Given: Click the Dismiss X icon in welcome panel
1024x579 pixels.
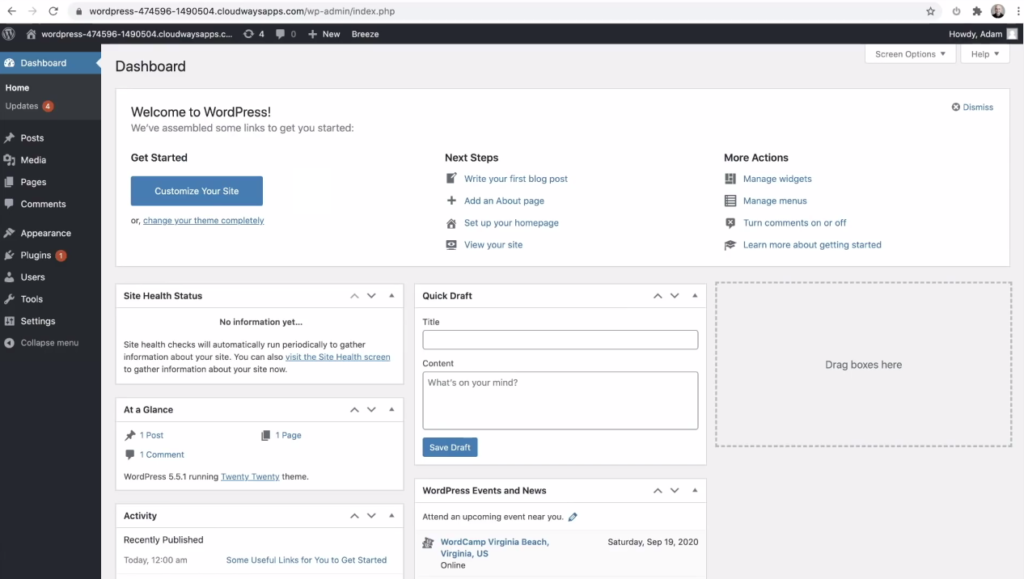Looking at the screenshot, I should click(x=955, y=107).
